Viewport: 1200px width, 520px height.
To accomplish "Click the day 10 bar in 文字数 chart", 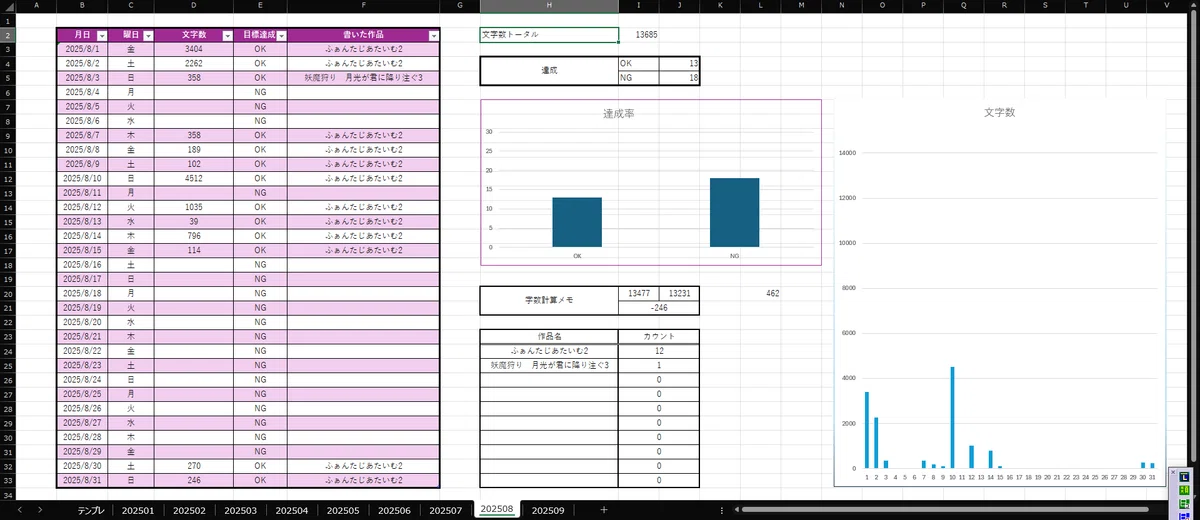I will (x=952, y=417).
